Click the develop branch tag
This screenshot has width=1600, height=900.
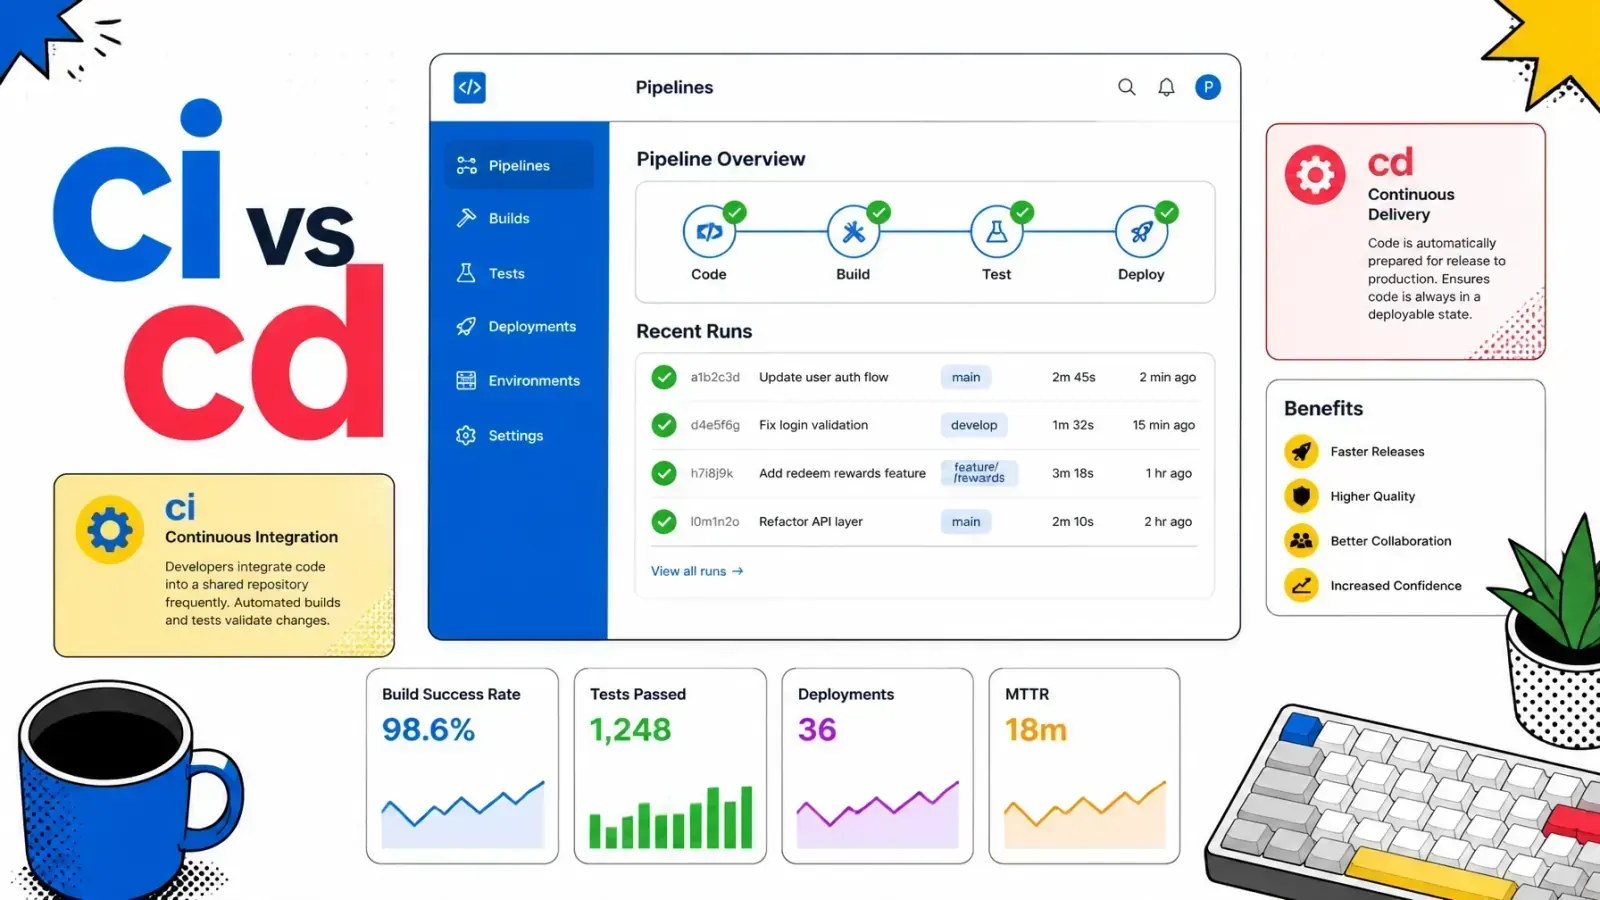974,425
